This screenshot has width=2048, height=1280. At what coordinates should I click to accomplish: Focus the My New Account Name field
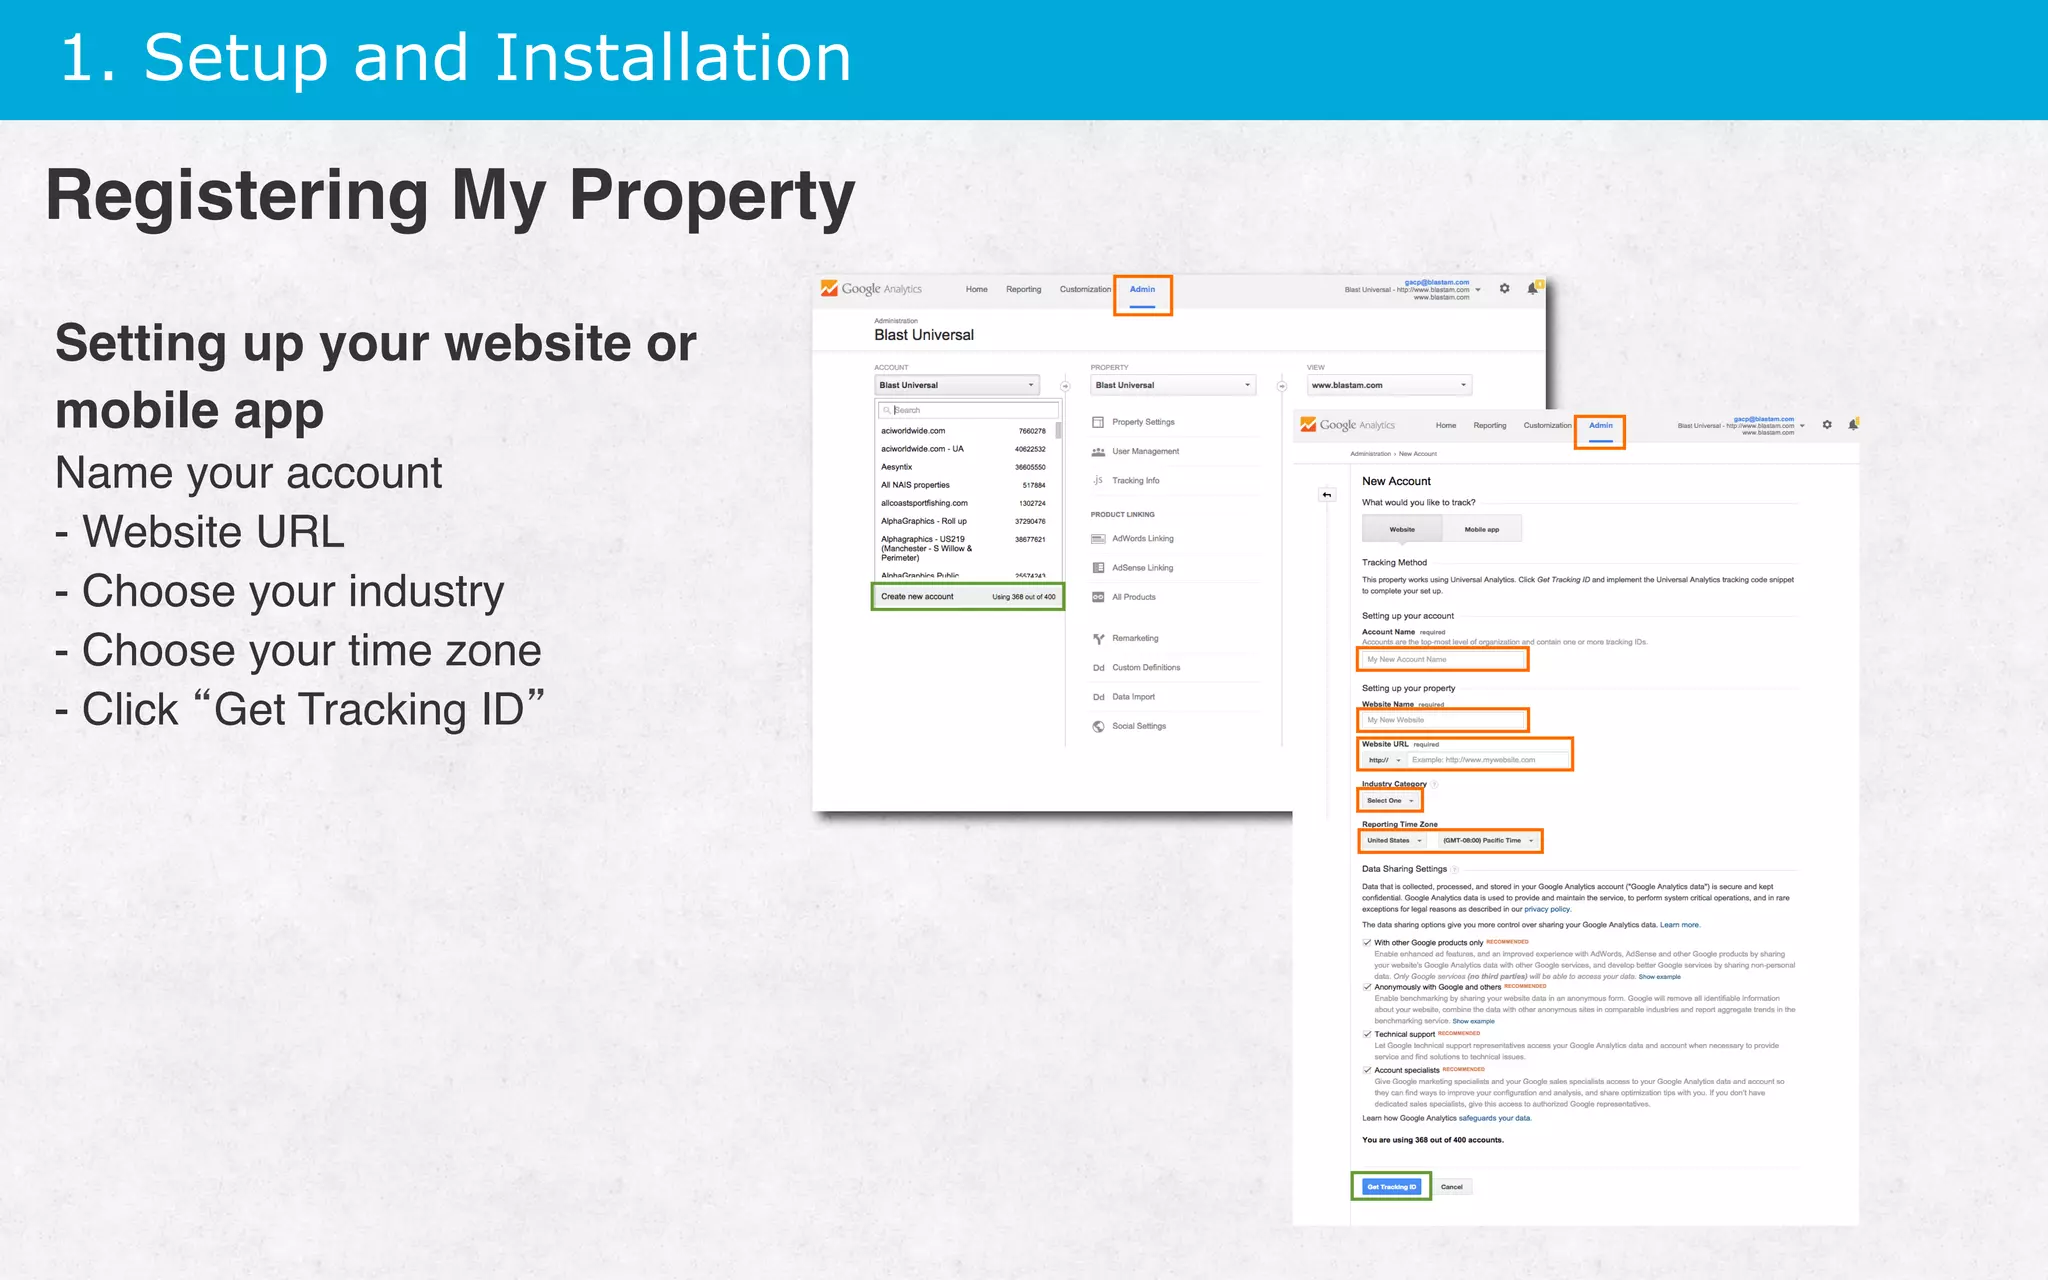1443,660
